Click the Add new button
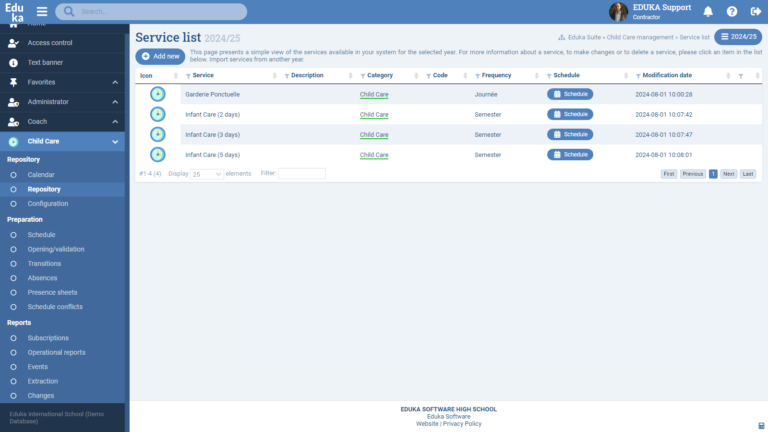The width and height of the screenshot is (768, 432). 160,57
